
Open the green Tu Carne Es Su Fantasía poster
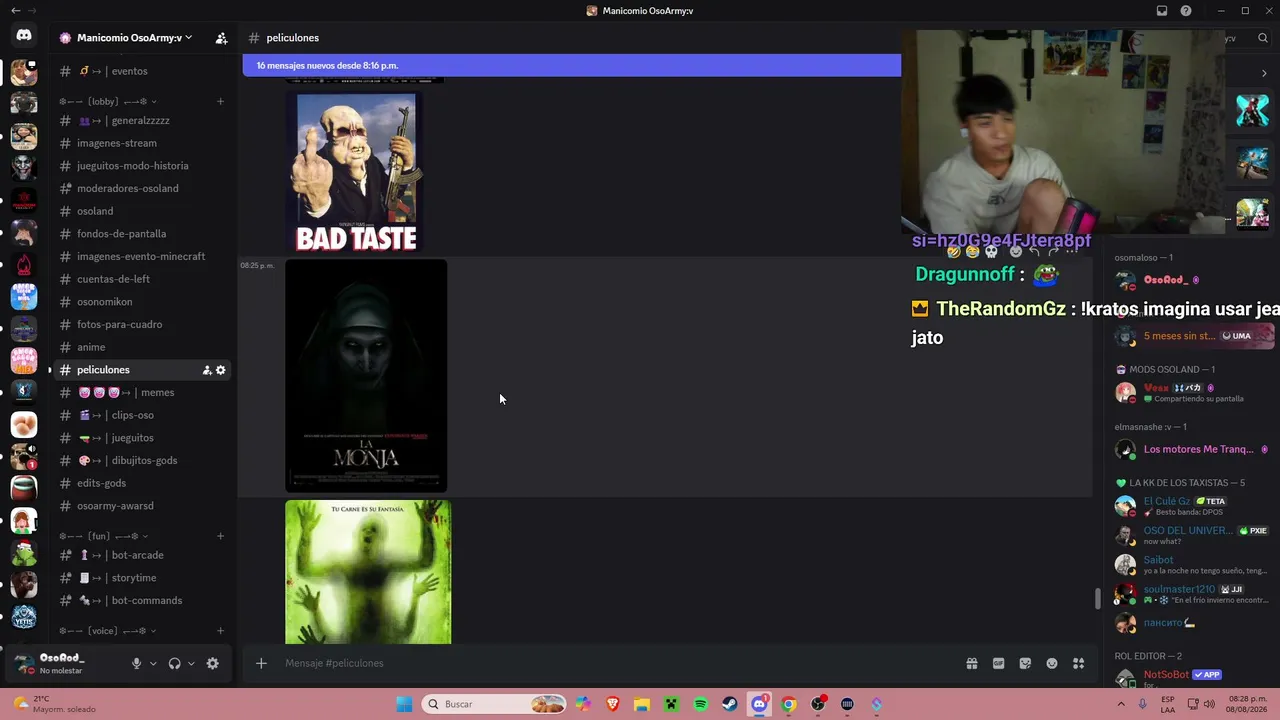368,572
